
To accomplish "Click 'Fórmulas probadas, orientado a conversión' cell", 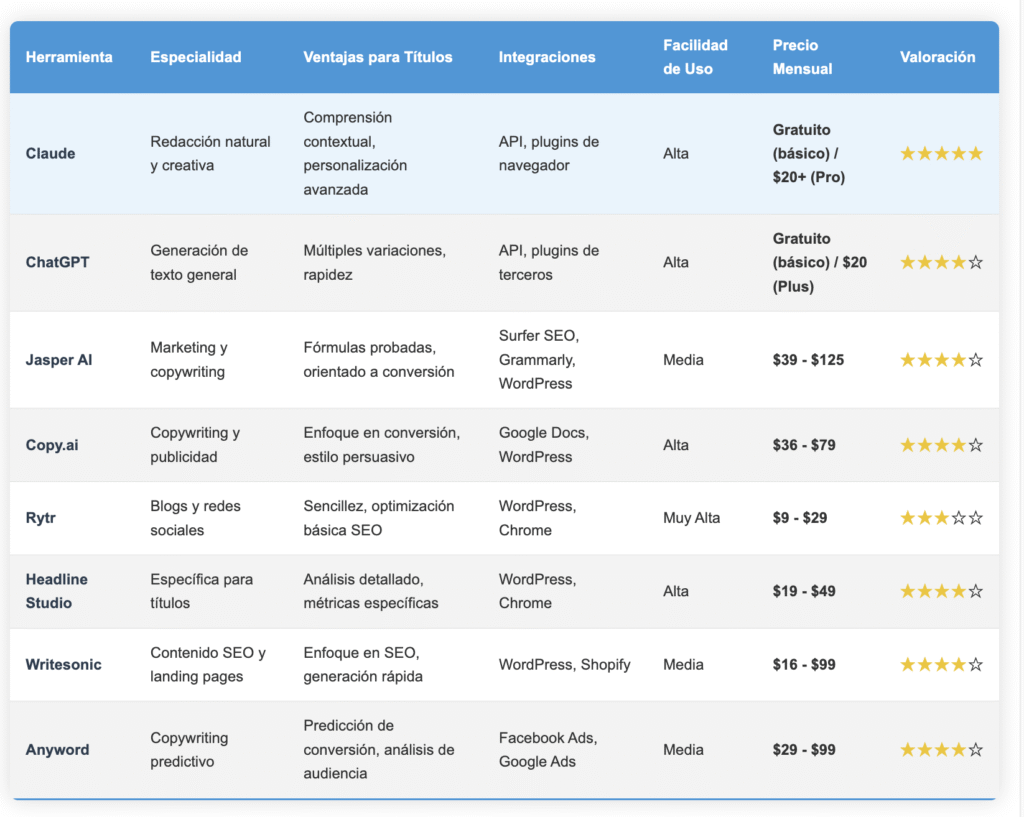I will [x=379, y=360].
